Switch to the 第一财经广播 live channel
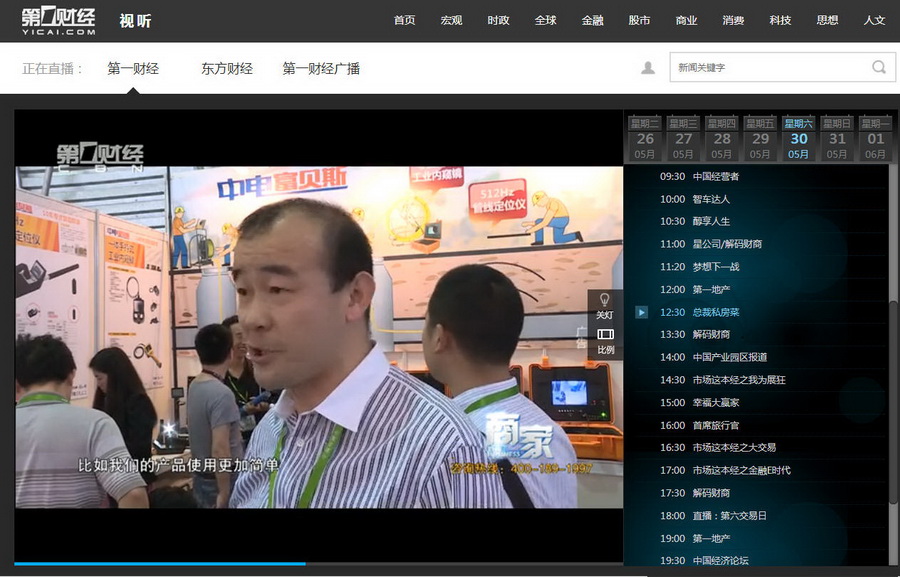This screenshot has height=577, width=900. pos(321,69)
